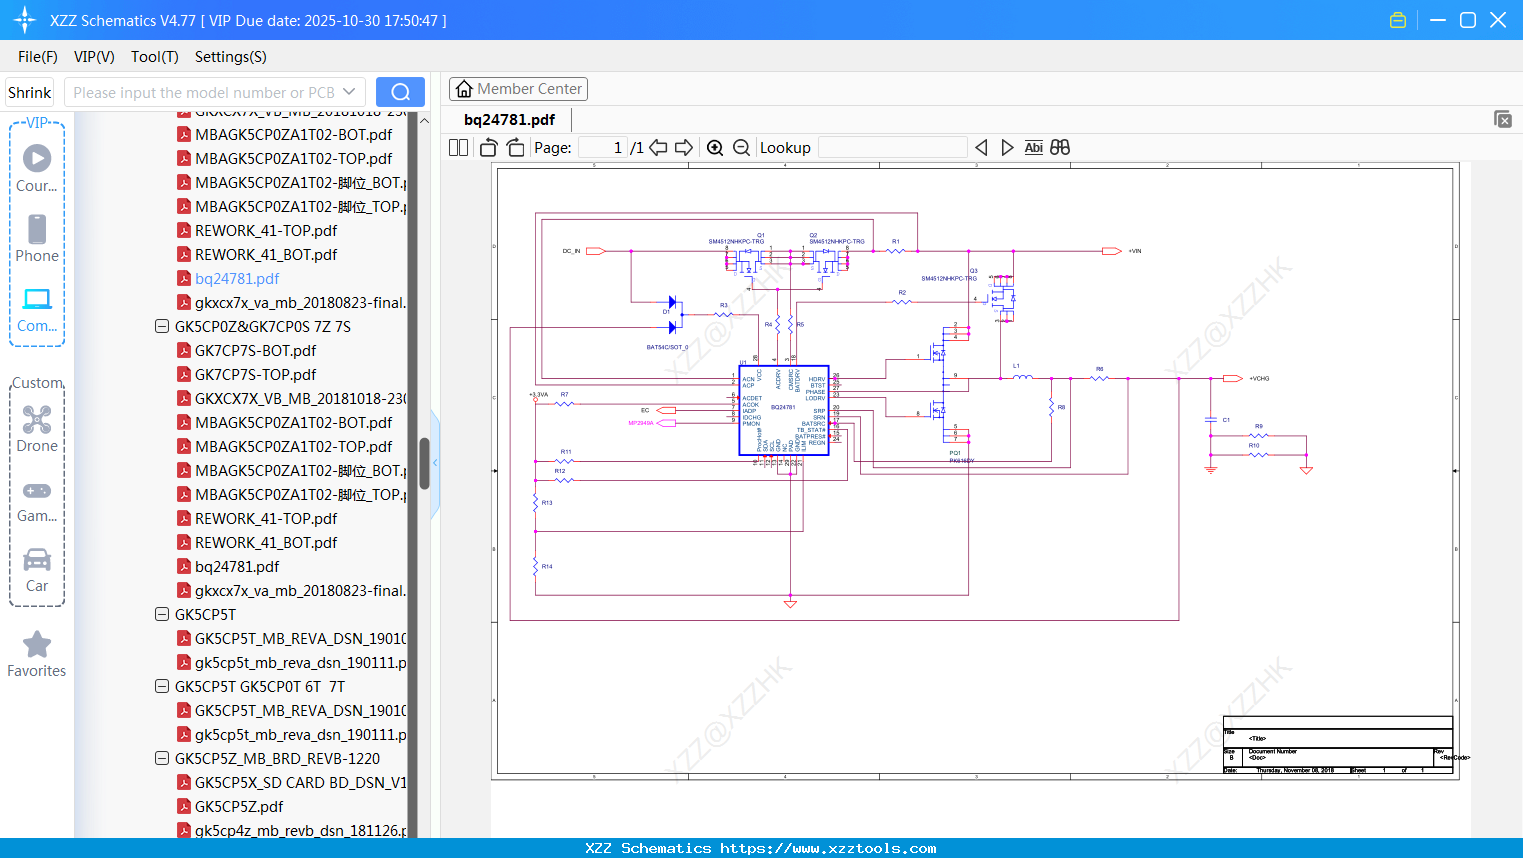
Task: Rotate page counterclockwise
Action: [488, 148]
